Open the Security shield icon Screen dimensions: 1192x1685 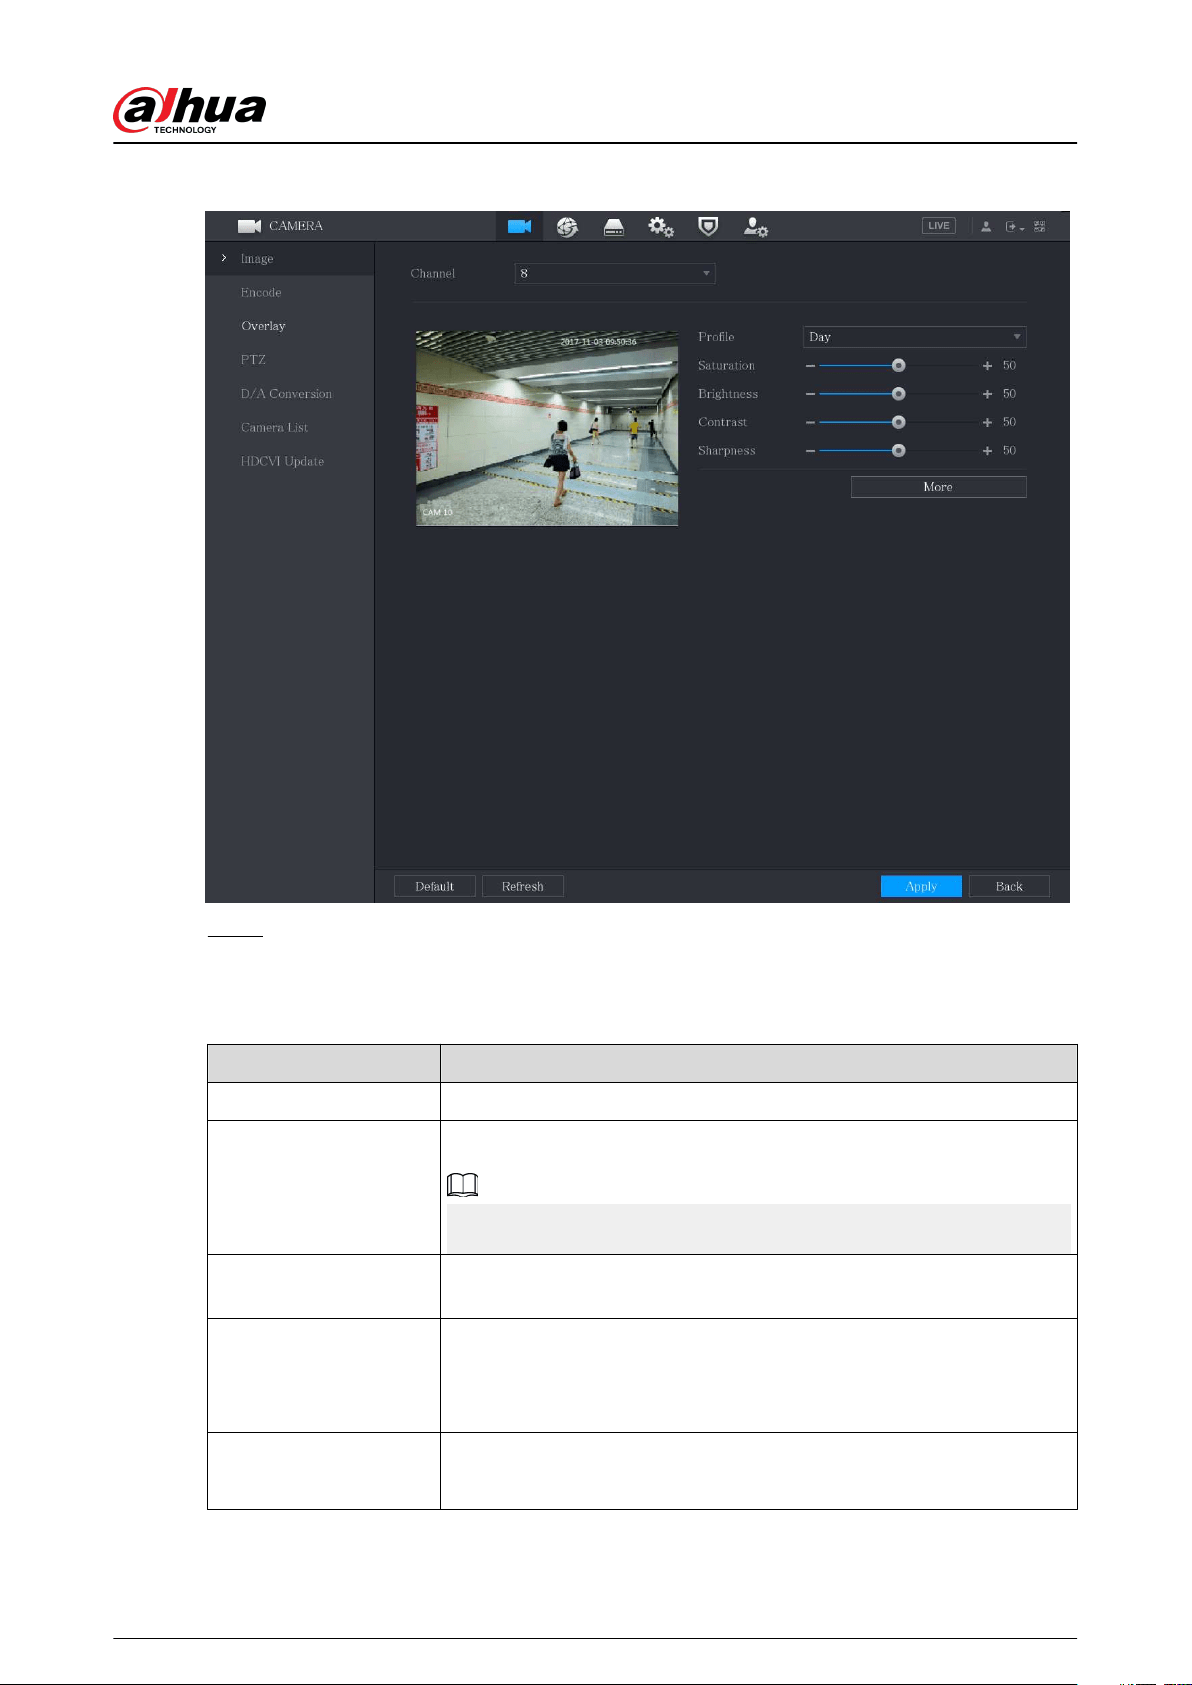[708, 227]
